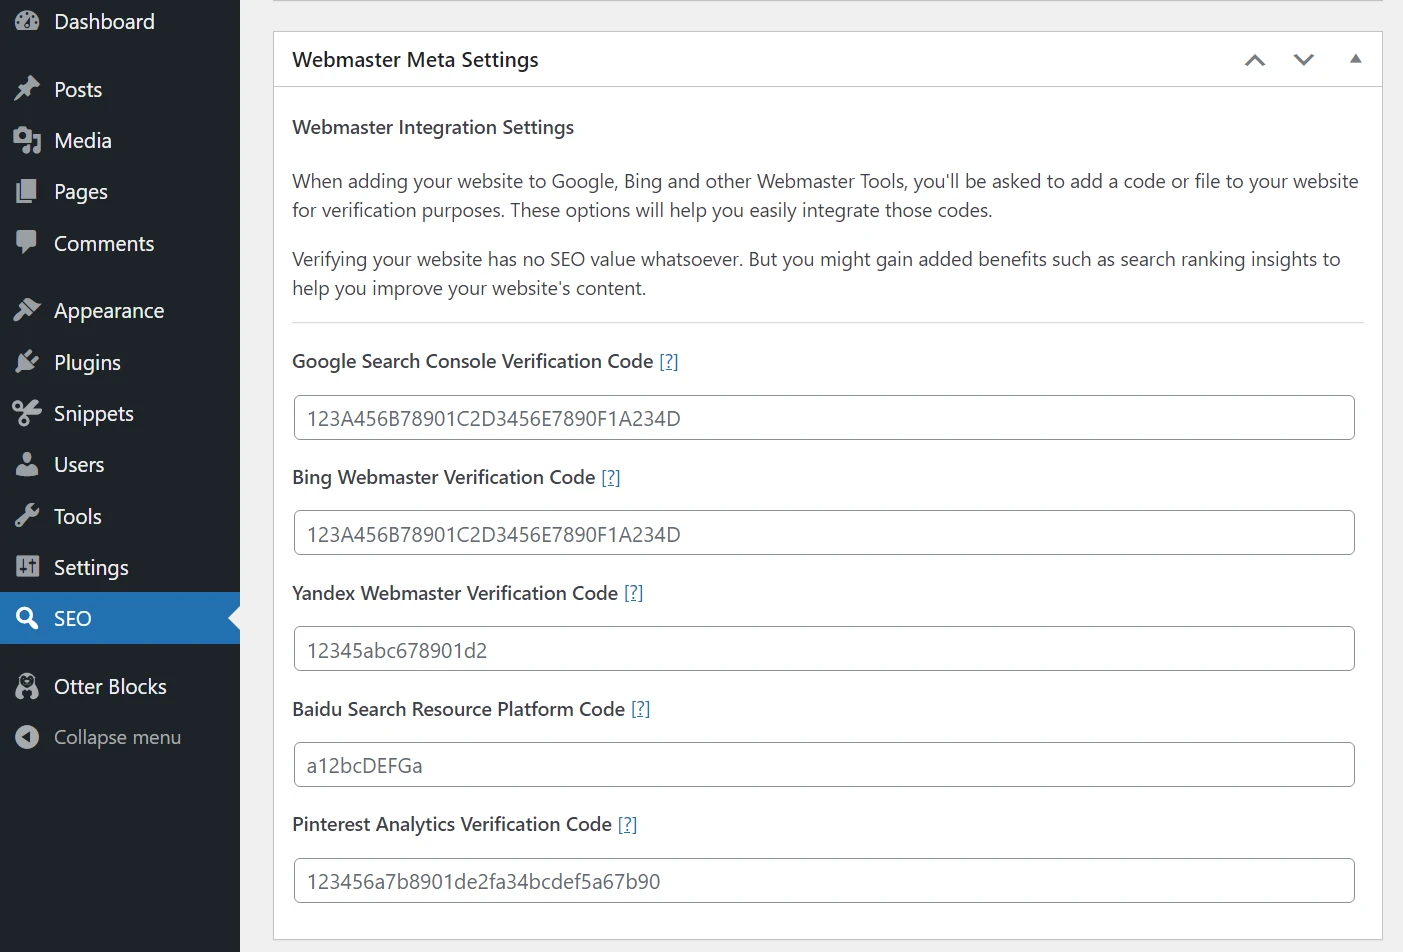Click the Collapse menu arrow icon

[27, 737]
